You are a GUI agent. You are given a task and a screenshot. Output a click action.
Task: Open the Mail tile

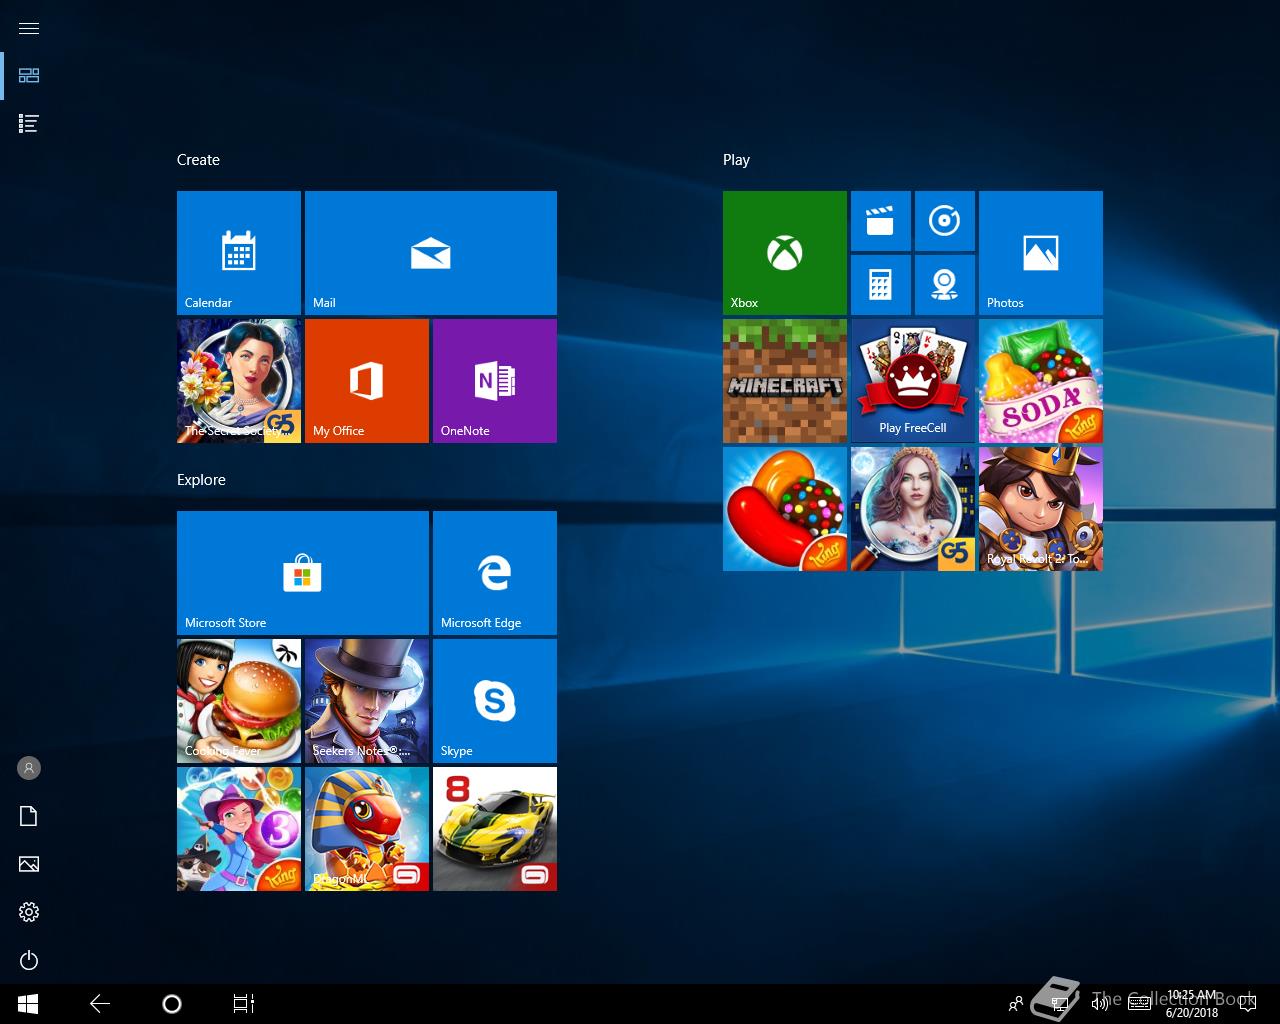coord(431,253)
